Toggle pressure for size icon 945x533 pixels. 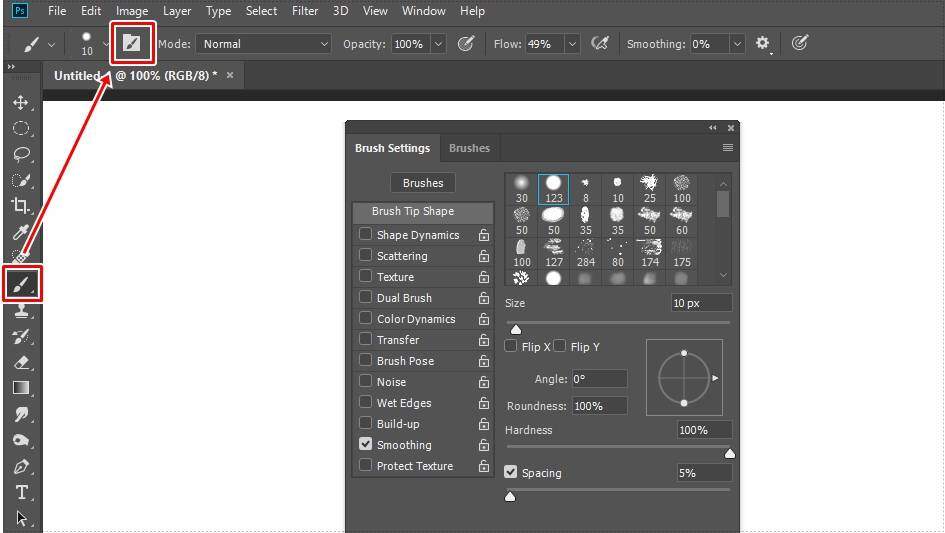(800, 43)
